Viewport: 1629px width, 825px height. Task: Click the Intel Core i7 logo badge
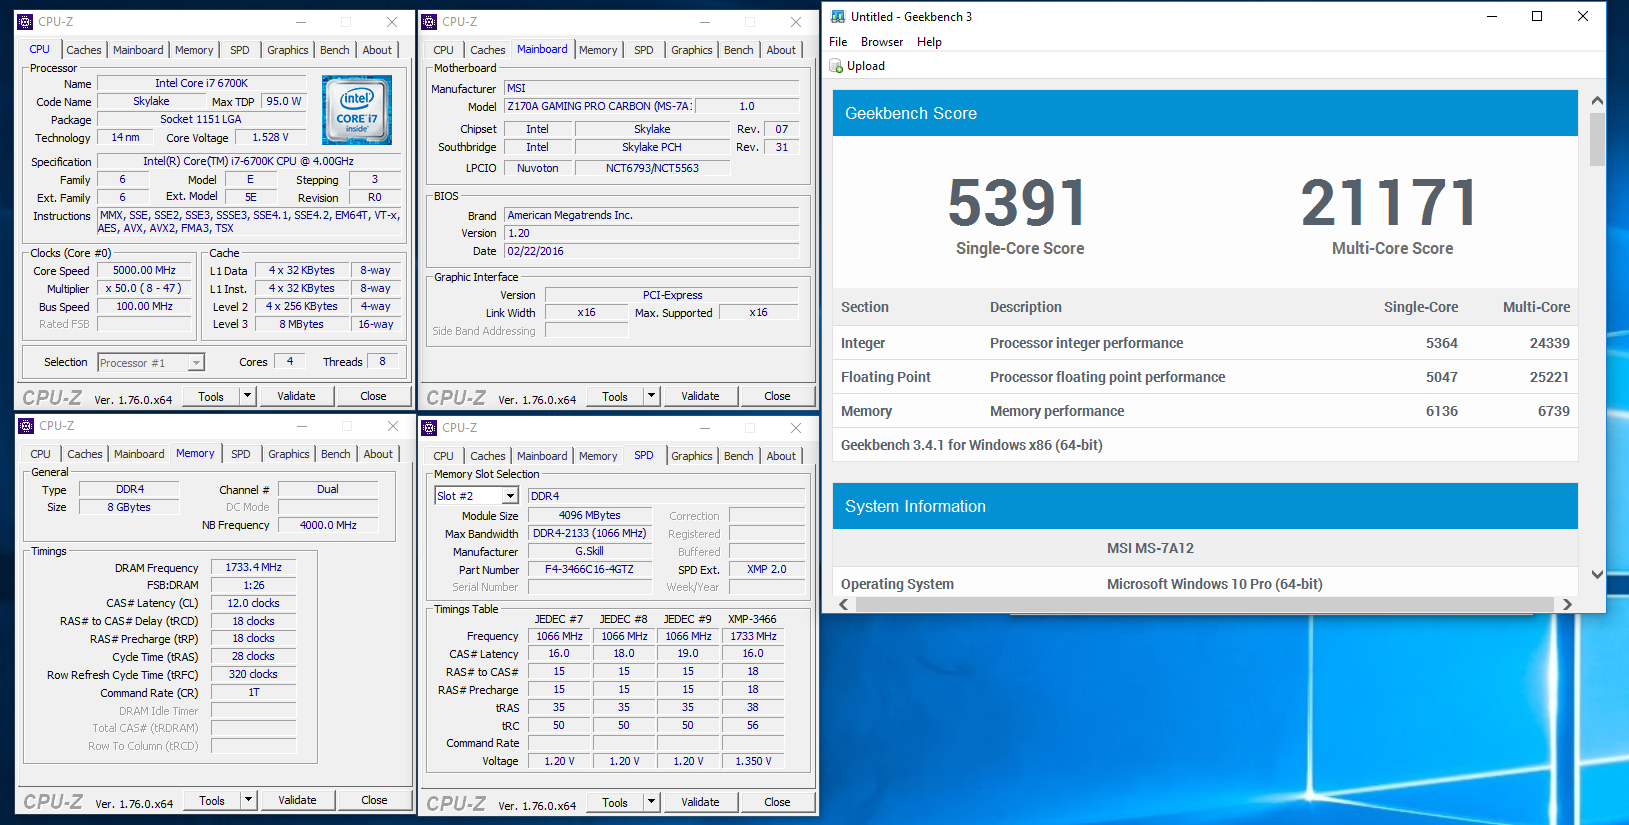point(357,110)
